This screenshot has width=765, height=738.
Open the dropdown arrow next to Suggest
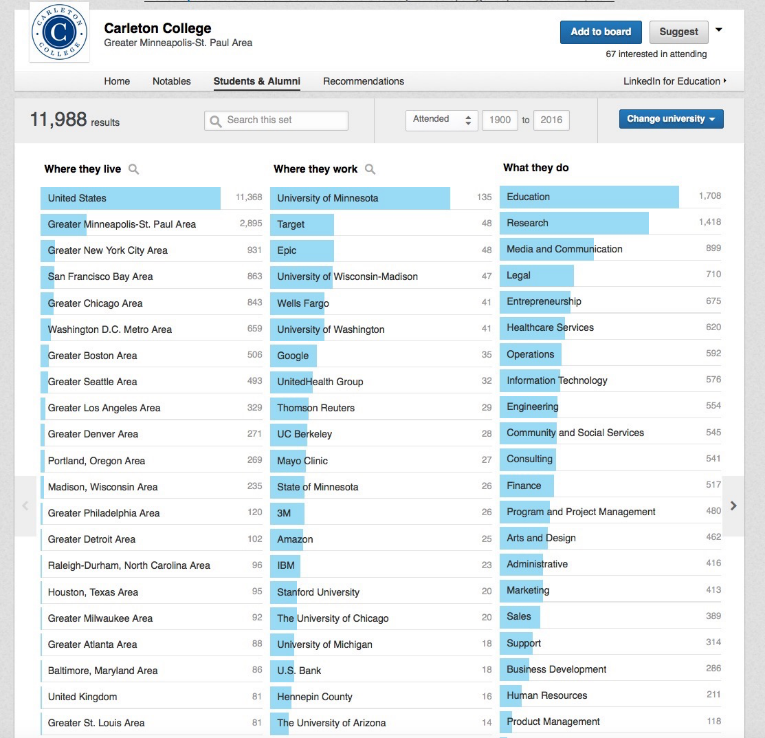click(719, 30)
